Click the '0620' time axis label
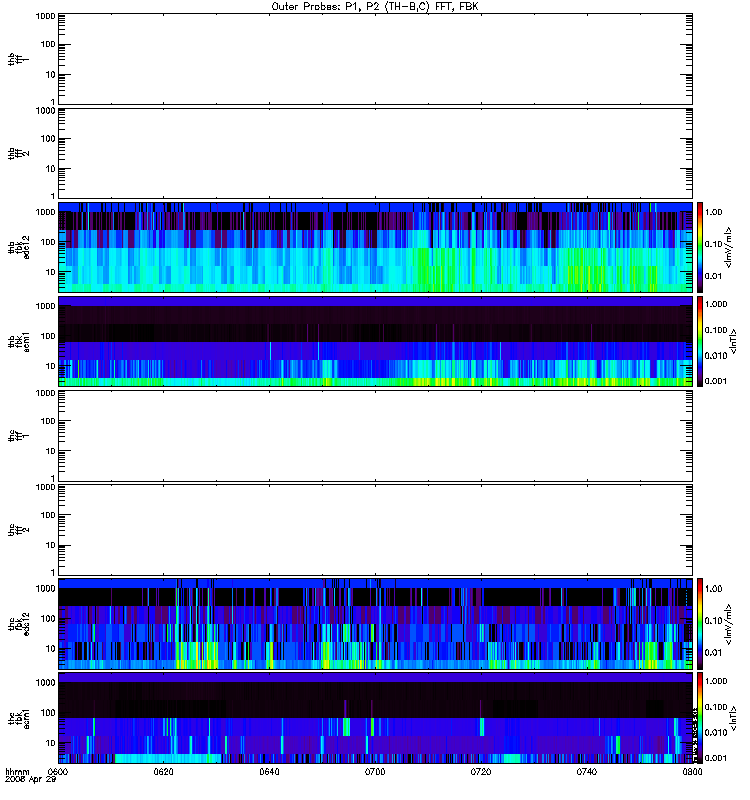Screen dimensions: 750x800 (x=163, y=772)
